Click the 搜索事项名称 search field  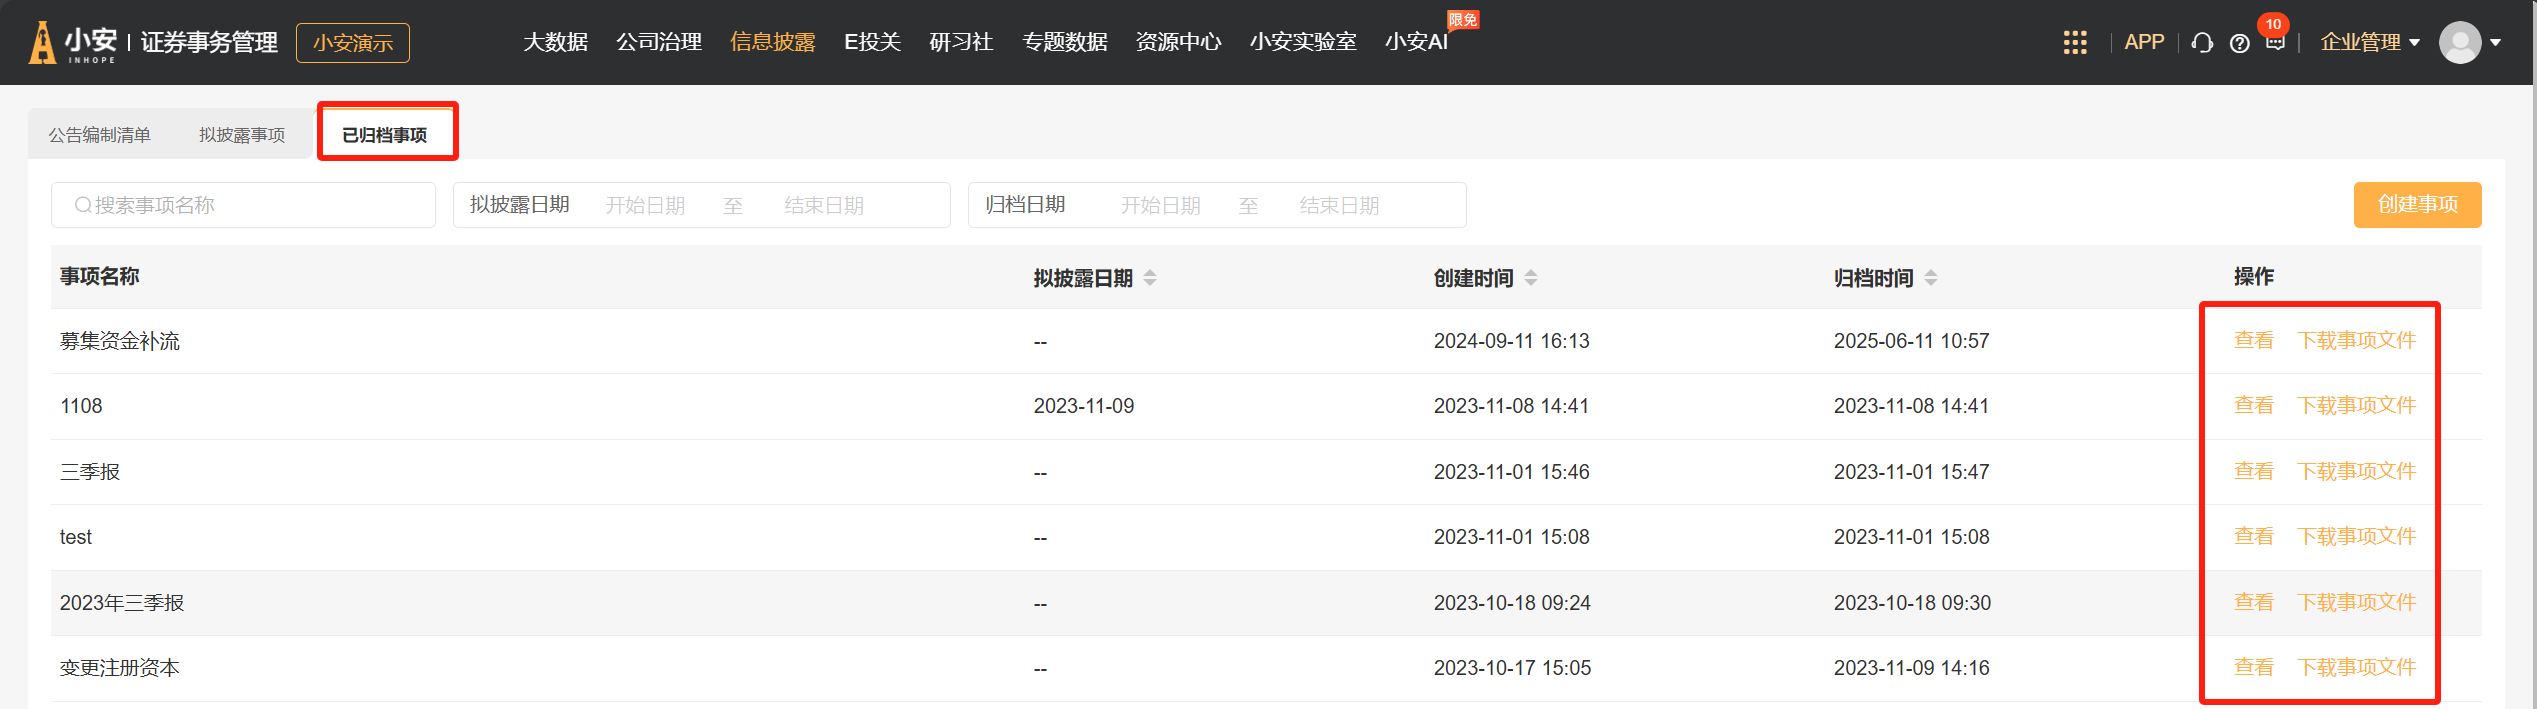pos(243,206)
